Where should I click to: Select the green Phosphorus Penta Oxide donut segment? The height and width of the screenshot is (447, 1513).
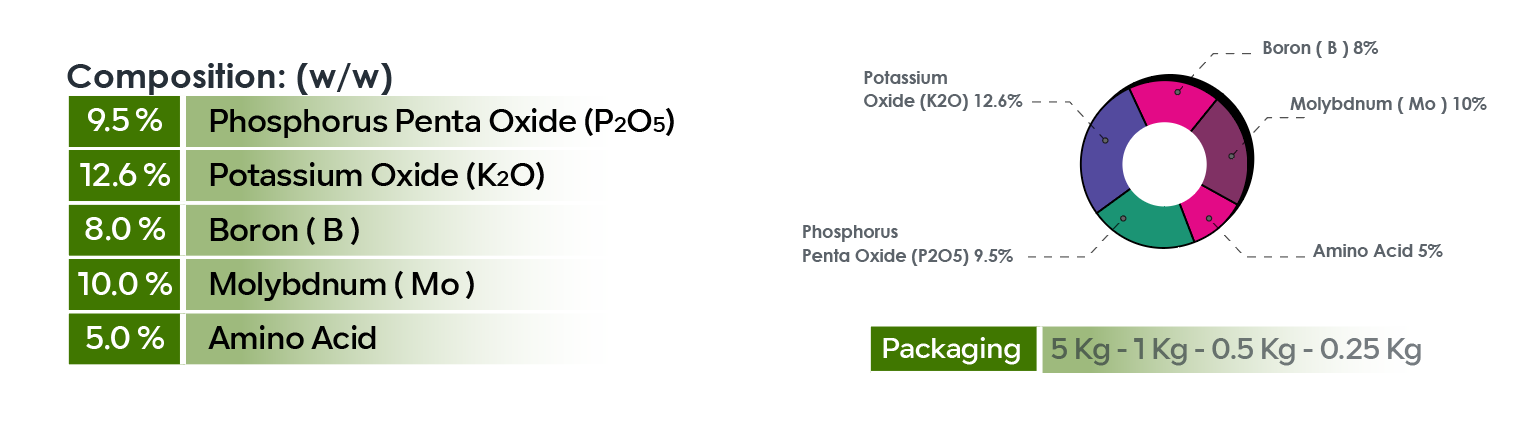[x=1141, y=223]
